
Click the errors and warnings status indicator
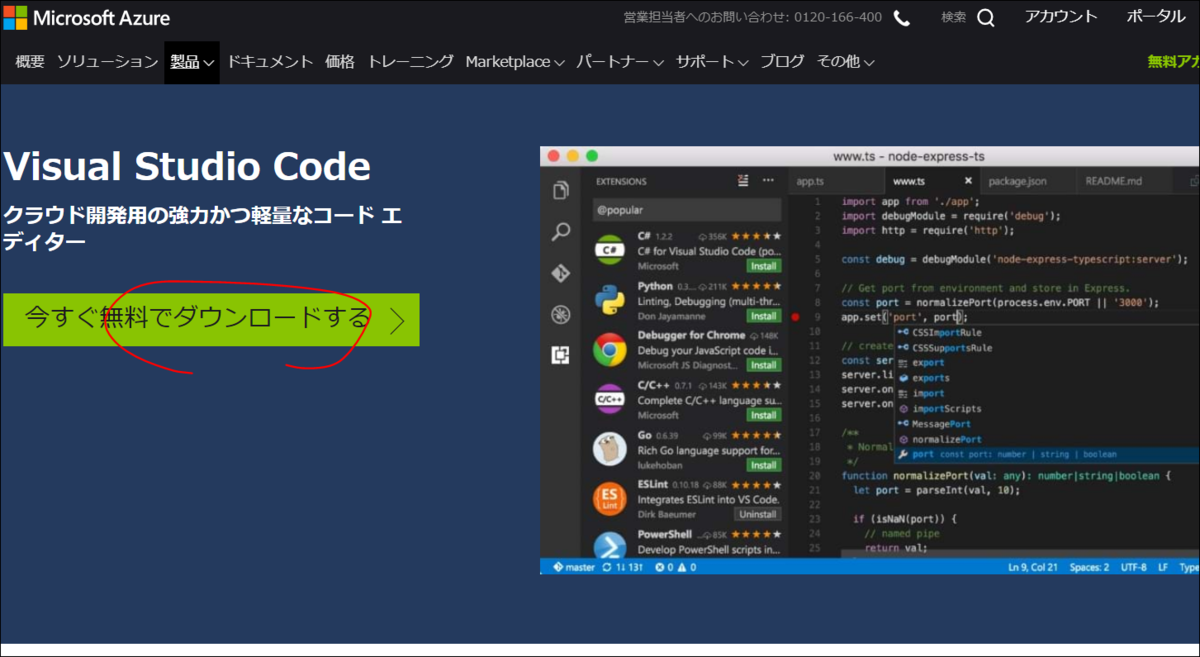(675, 567)
